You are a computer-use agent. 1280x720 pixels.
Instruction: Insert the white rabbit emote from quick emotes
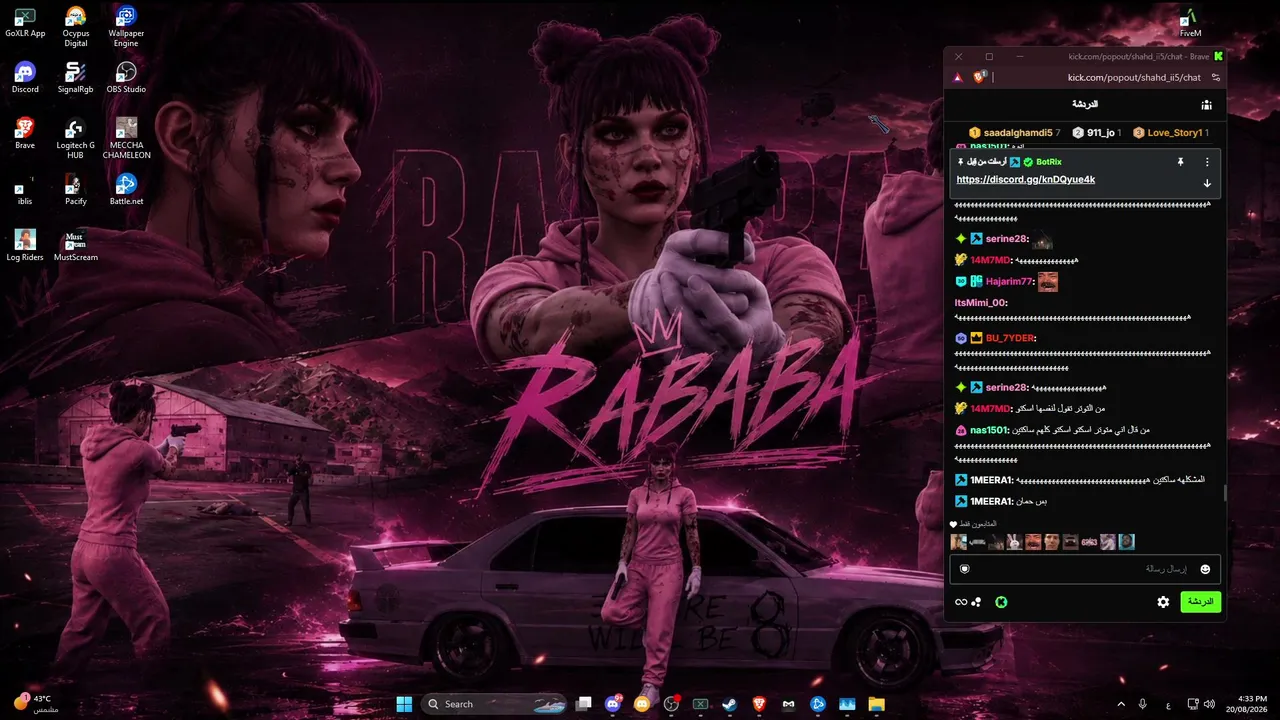click(1014, 542)
